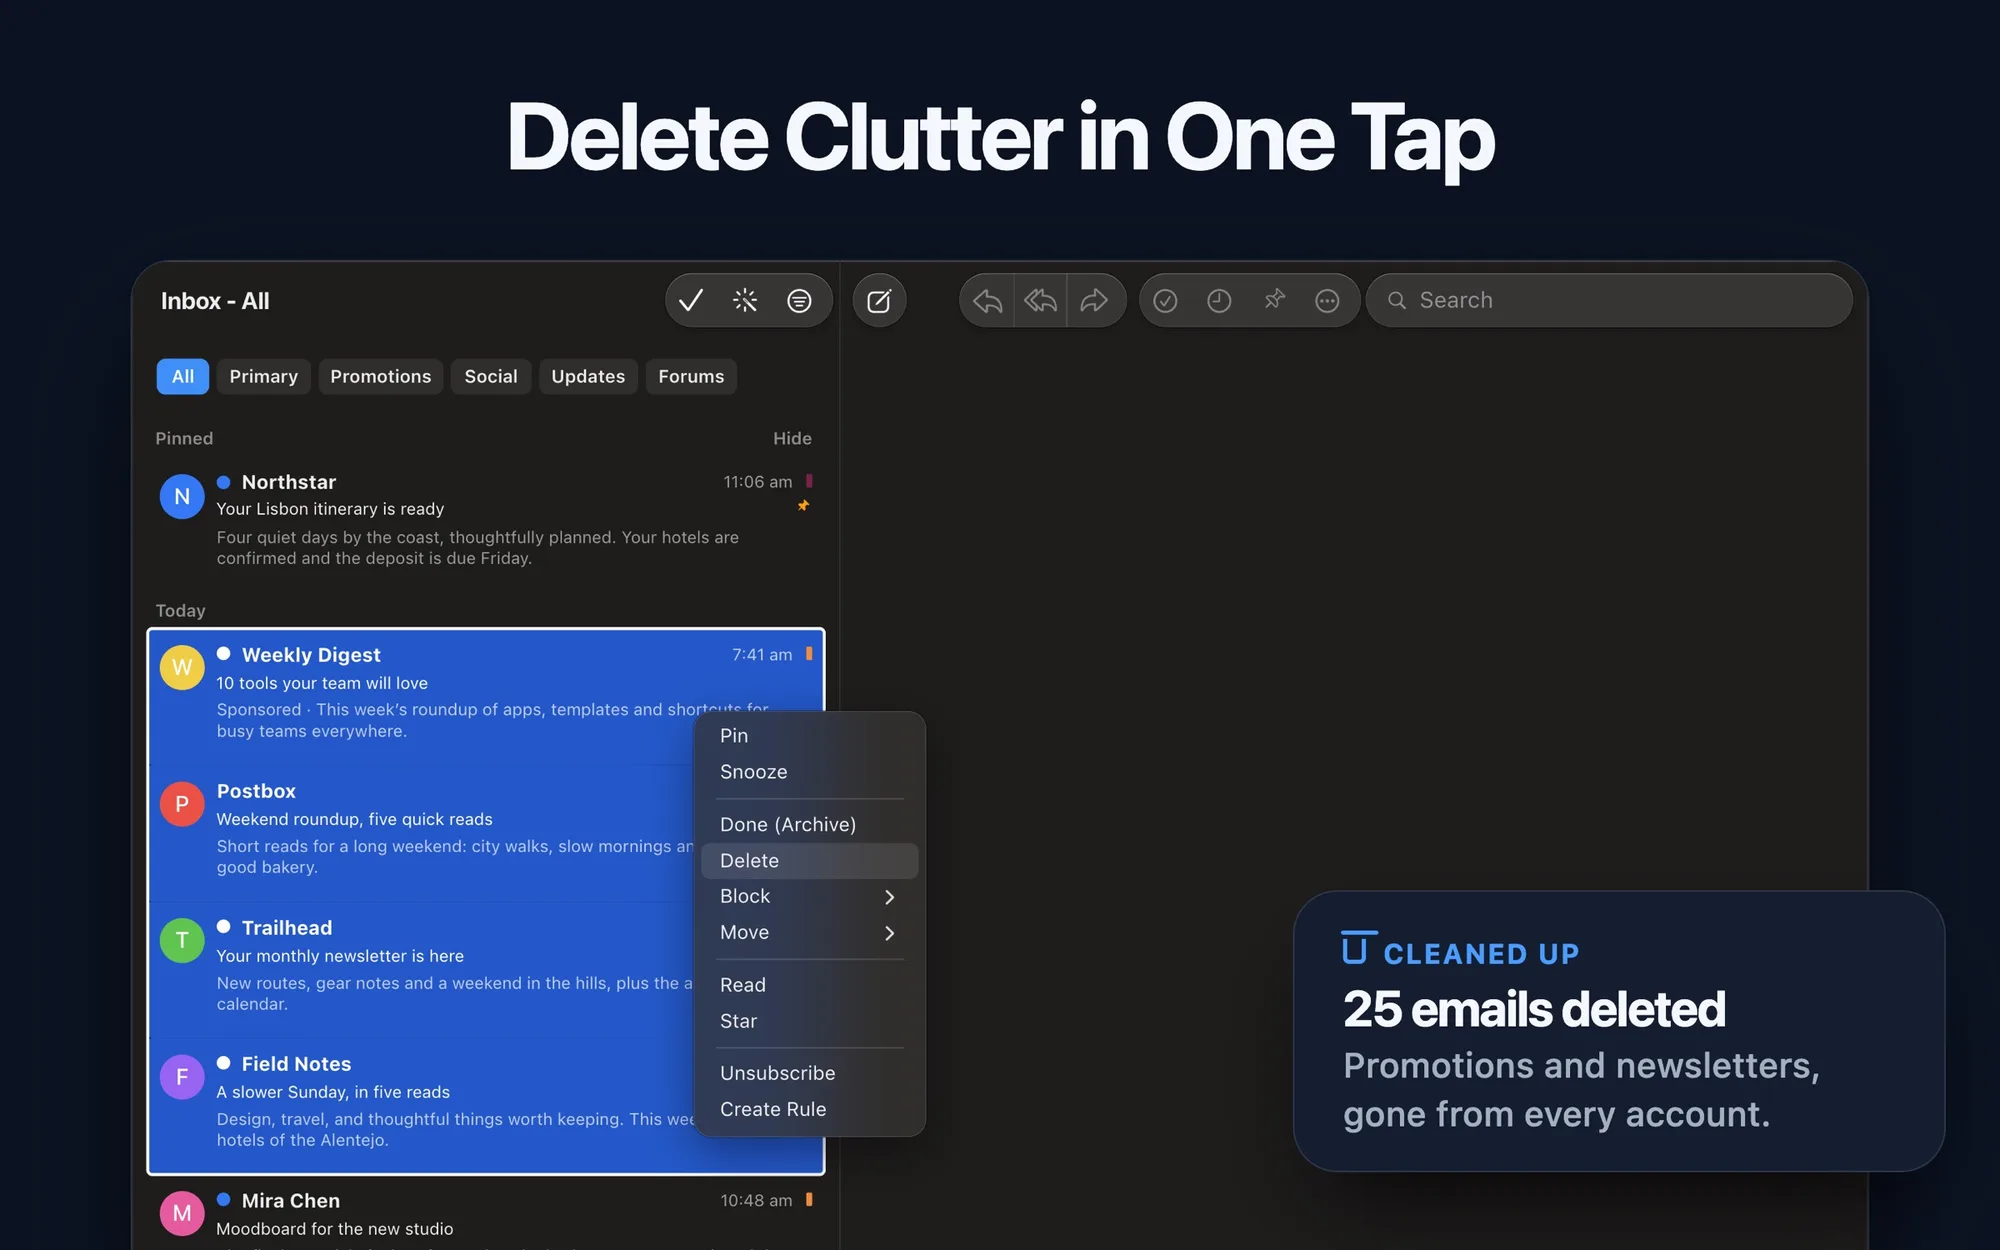
Task: Click the Trailhead avatar
Action: pos(182,940)
